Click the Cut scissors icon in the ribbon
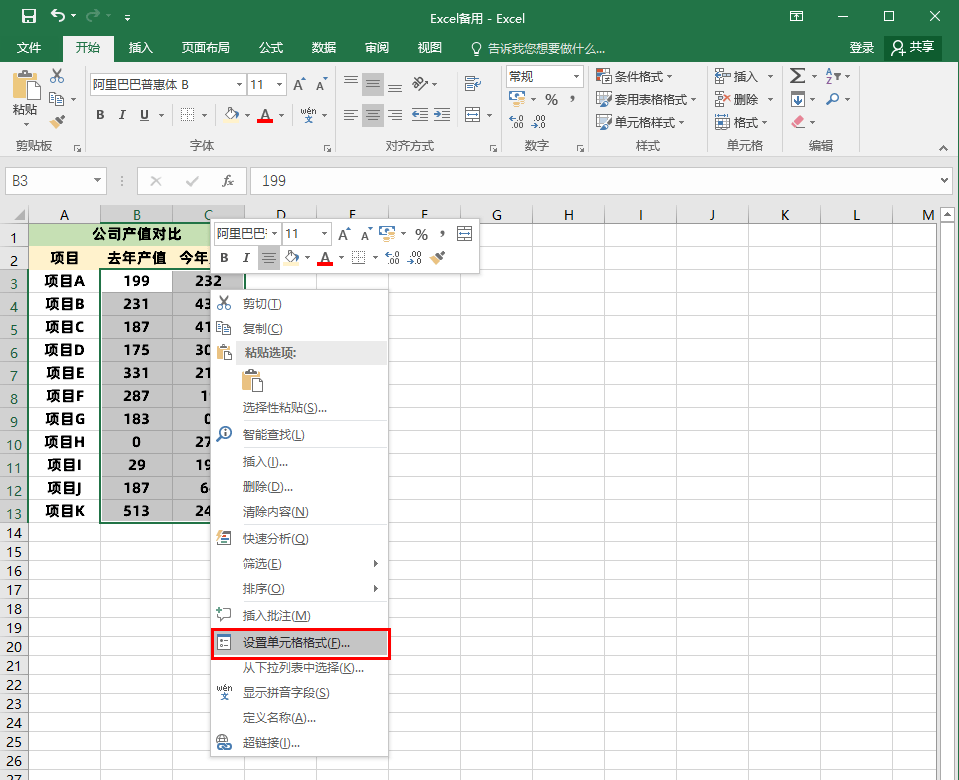 pyautogui.click(x=57, y=76)
